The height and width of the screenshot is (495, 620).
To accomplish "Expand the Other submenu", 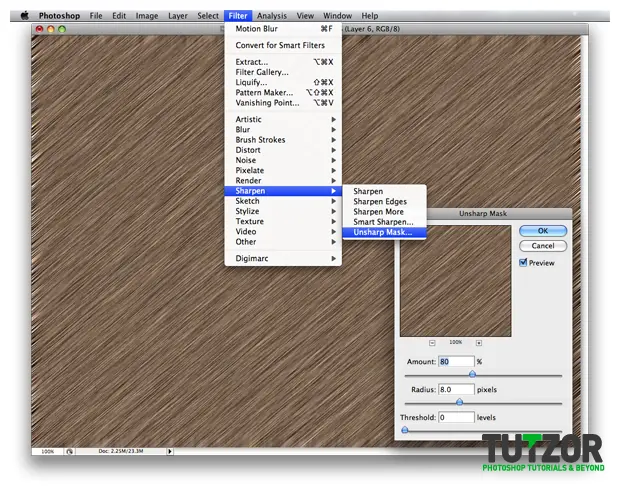I will click(283, 242).
